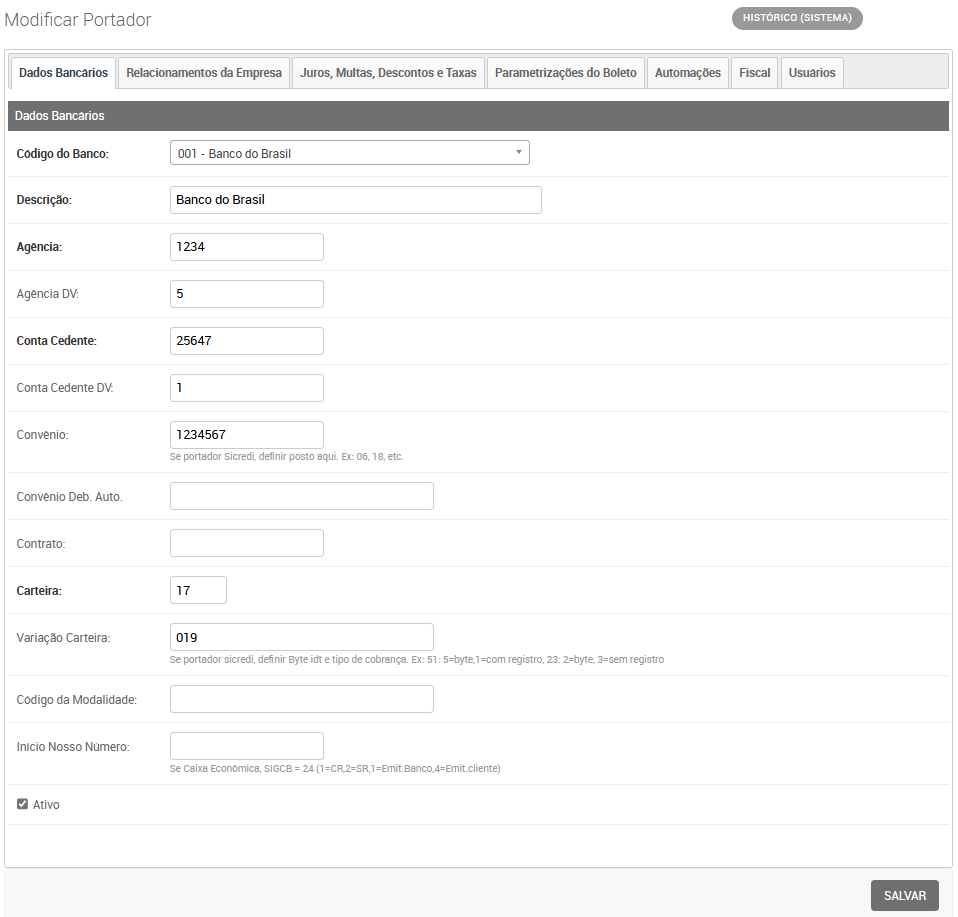This screenshot has height=917, width=958.
Task: Focus the Convênio input field
Action: 246,435
